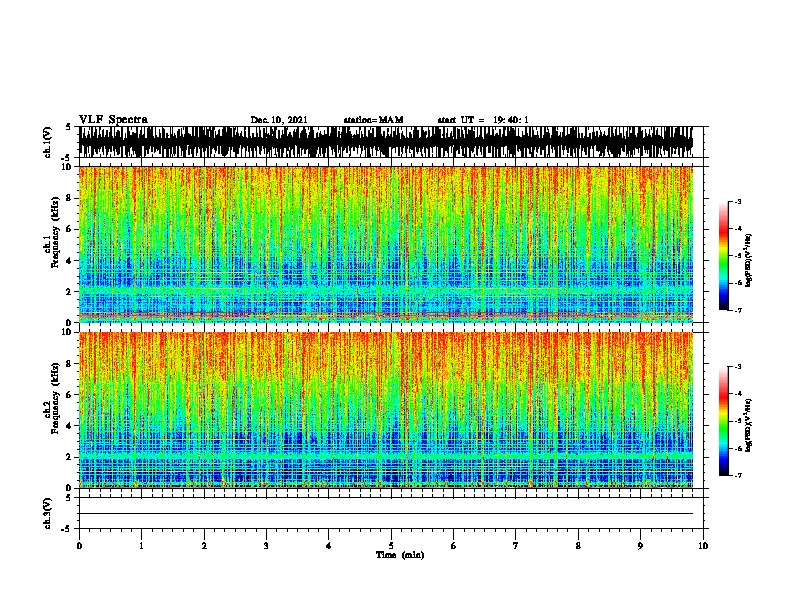The width and height of the screenshot is (792, 612).
Task: Click the "ch.3(V)" axis label
Action: [48, 513]
